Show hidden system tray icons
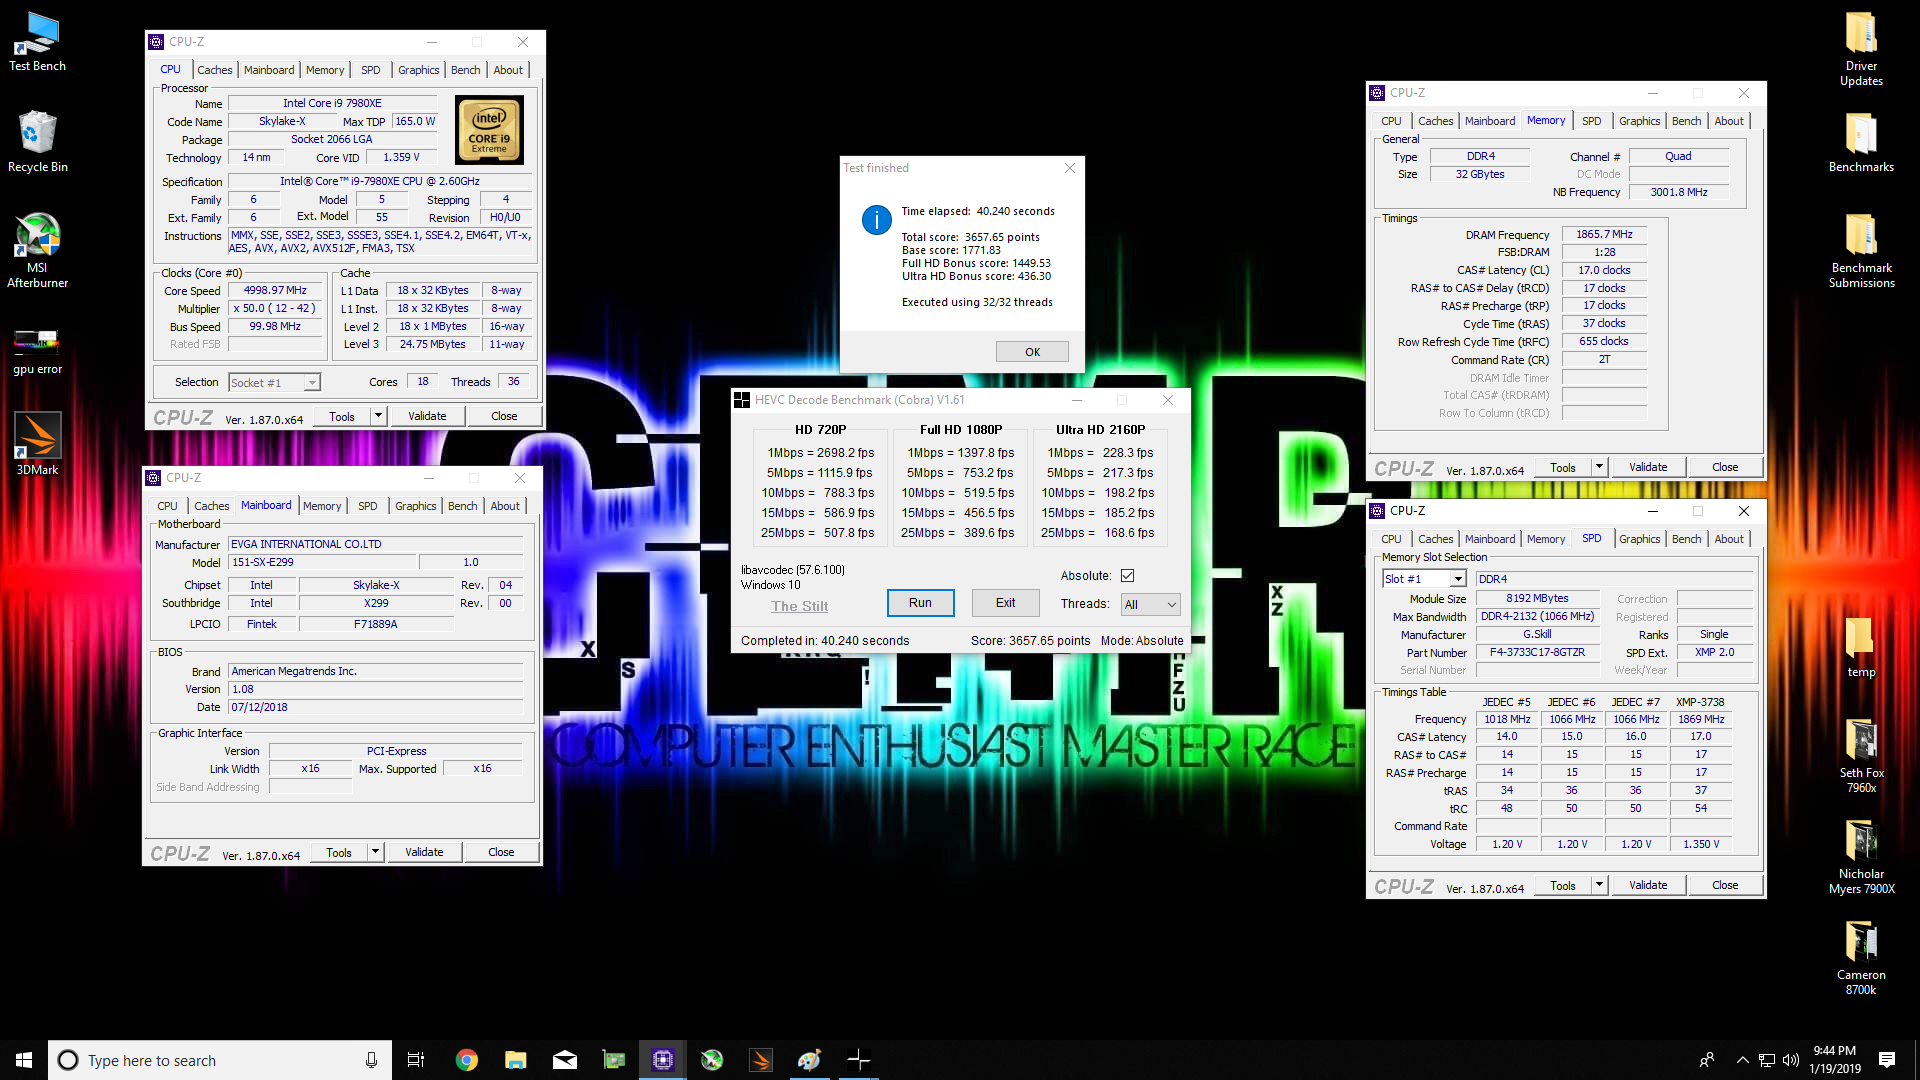The width and height of the screenshot is (1920, 1080). click(1742, 1060)
